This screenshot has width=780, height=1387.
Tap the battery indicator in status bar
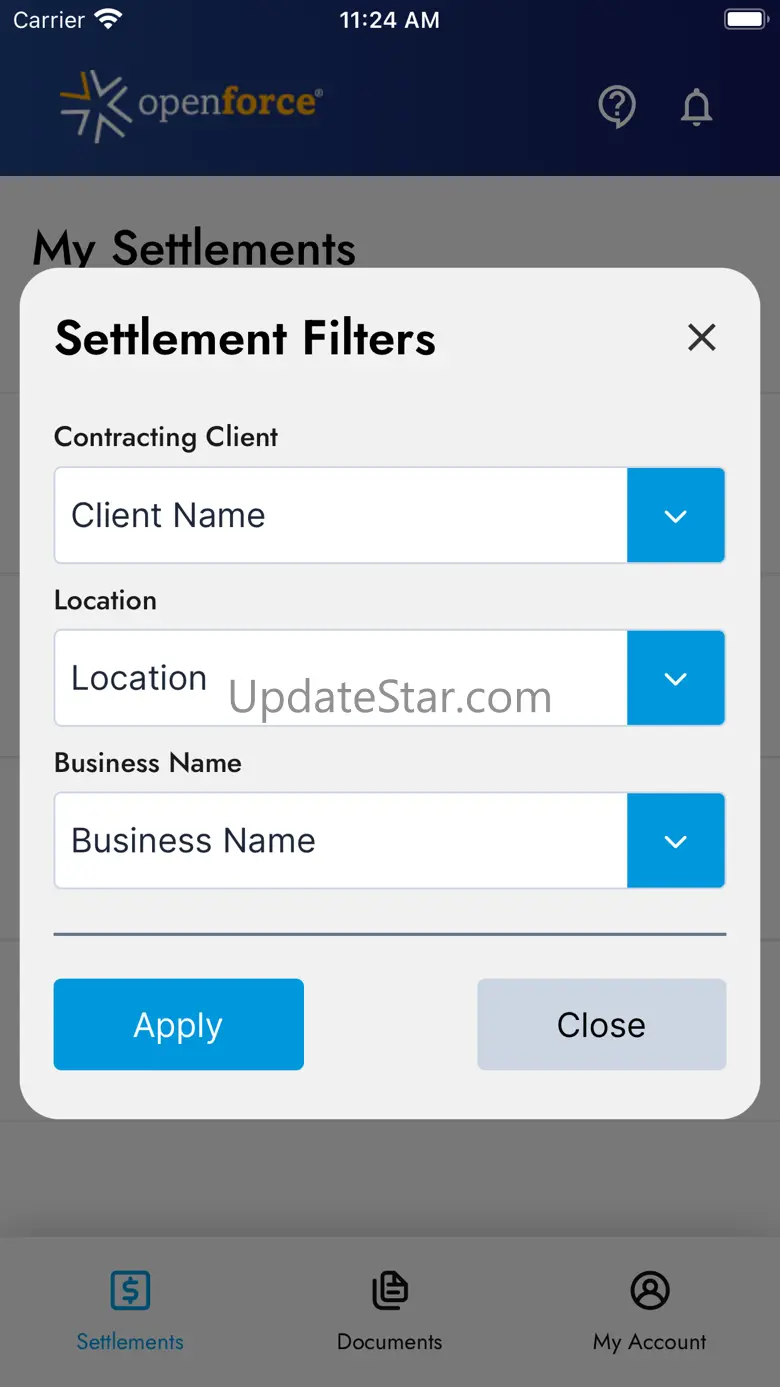744,19
